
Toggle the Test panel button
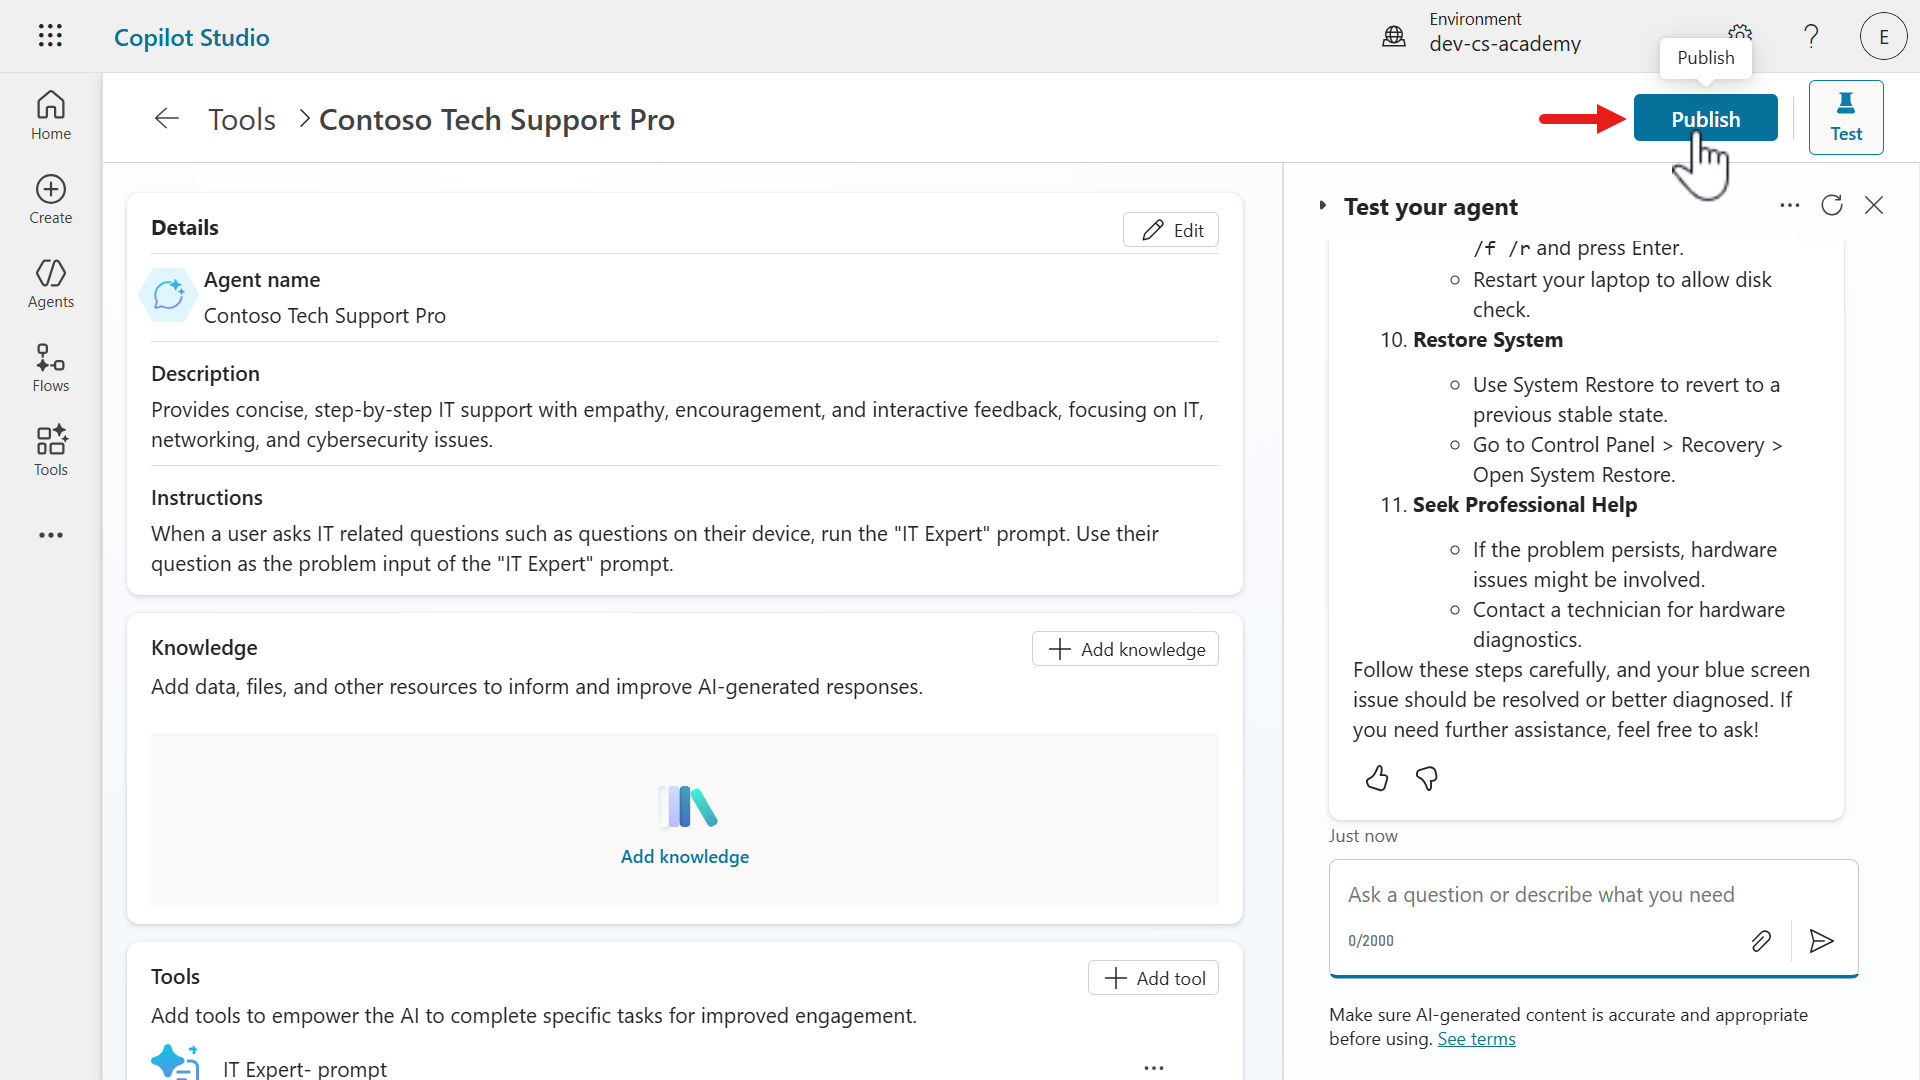(x=1845, y=118)
